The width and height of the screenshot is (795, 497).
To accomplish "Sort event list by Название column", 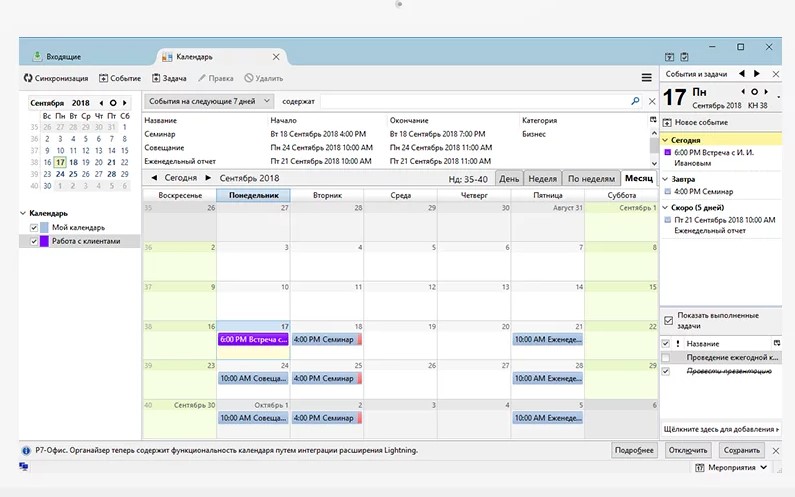I will click(x=161, y=120).
